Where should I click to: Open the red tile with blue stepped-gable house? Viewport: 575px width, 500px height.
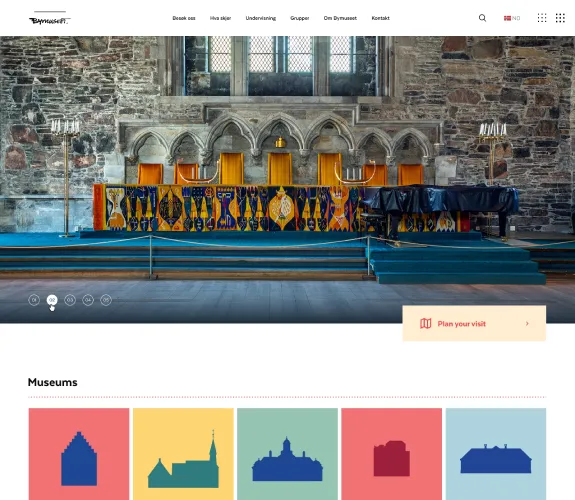coord(79,454)
